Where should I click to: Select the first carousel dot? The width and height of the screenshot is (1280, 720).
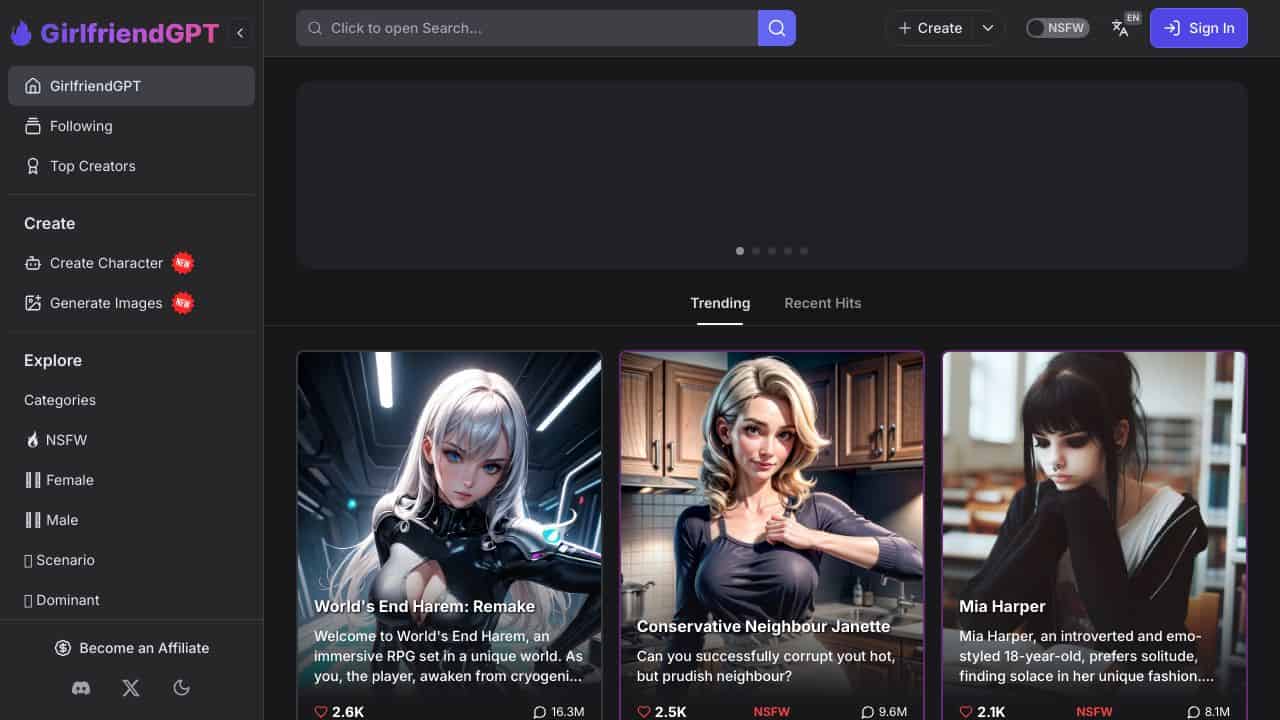point(740,251)
